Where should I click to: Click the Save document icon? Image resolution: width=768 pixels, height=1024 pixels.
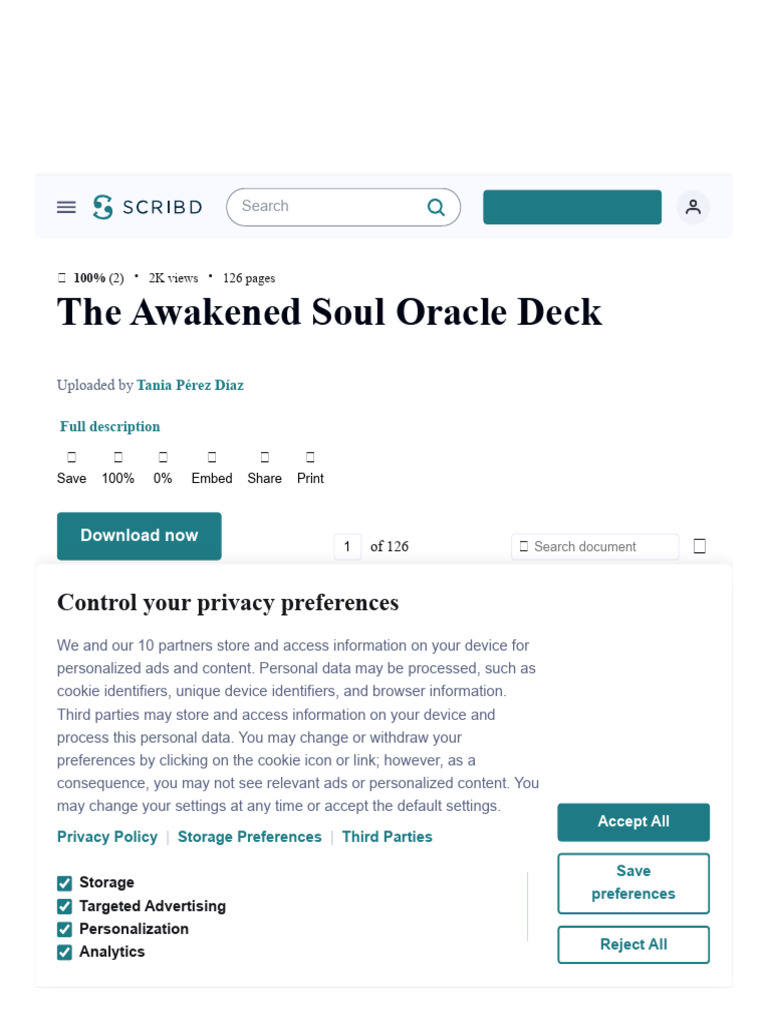(x=72, y=457)
